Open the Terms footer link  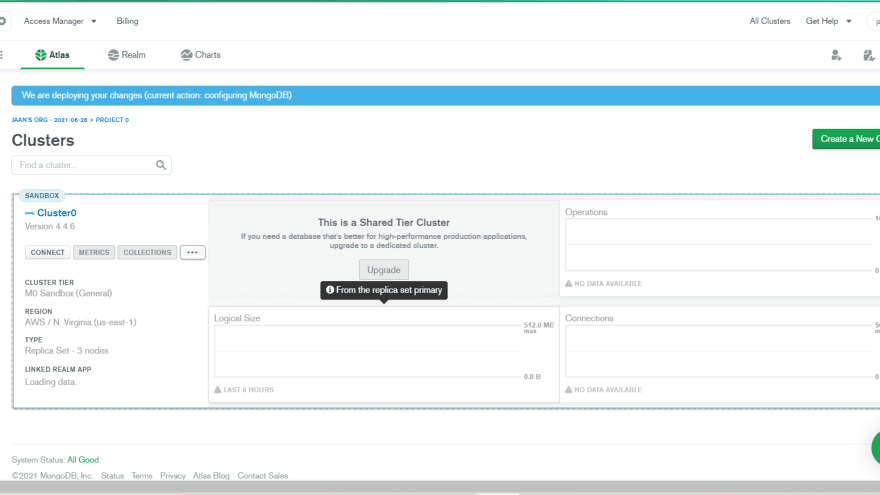[142, 476]
